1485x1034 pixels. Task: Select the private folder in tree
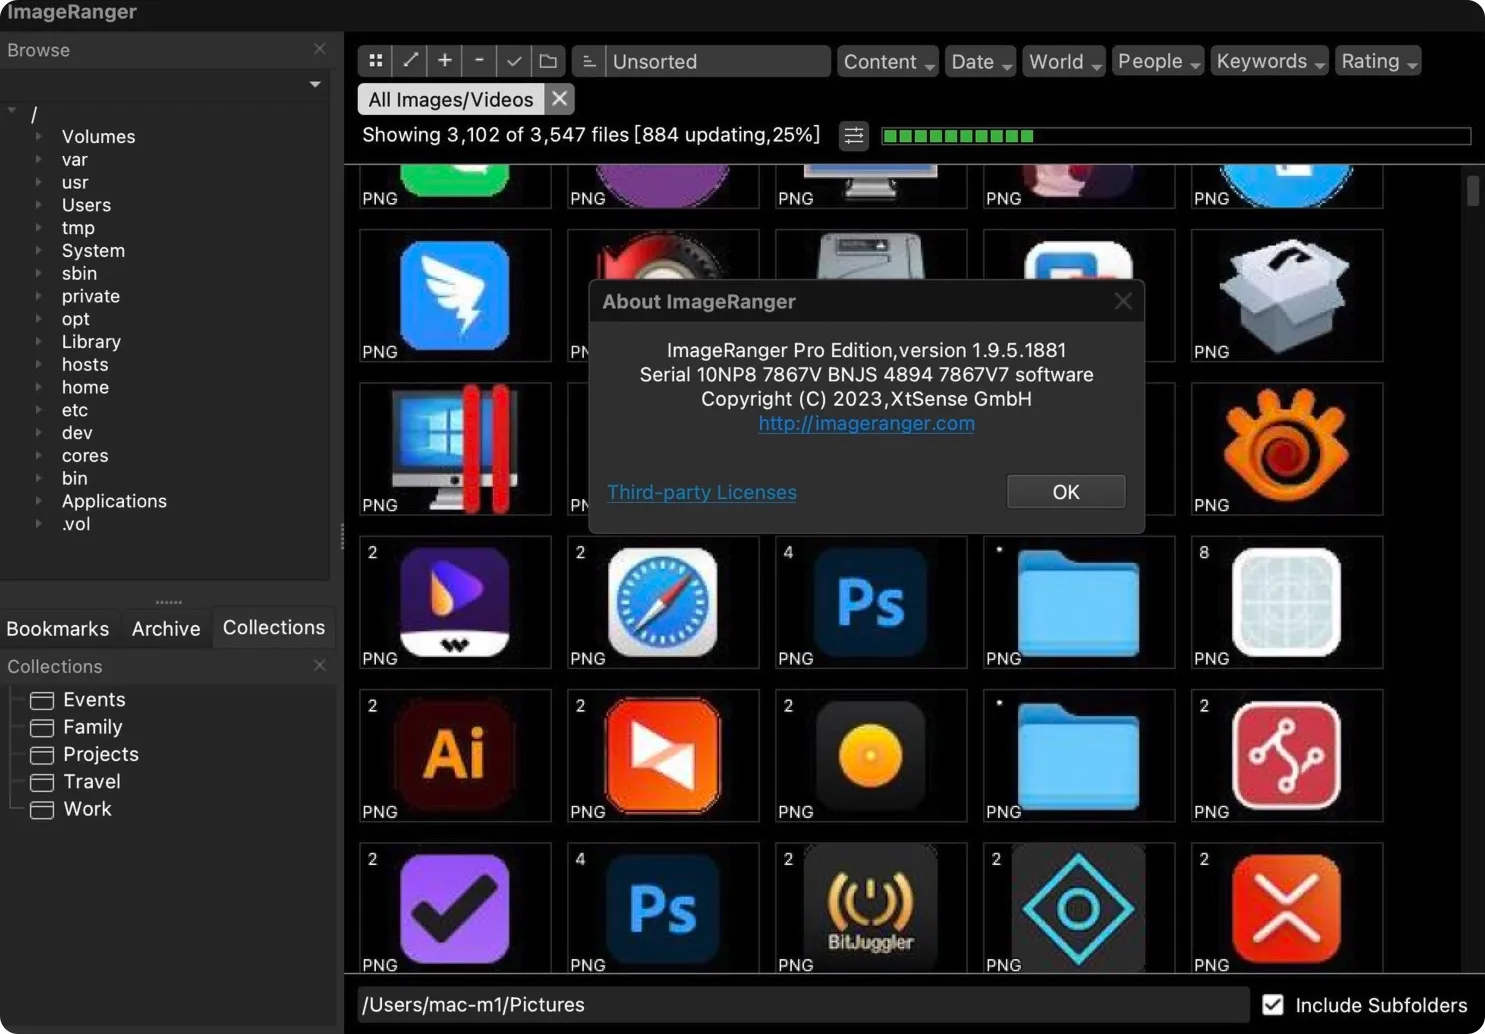[90, 296]
